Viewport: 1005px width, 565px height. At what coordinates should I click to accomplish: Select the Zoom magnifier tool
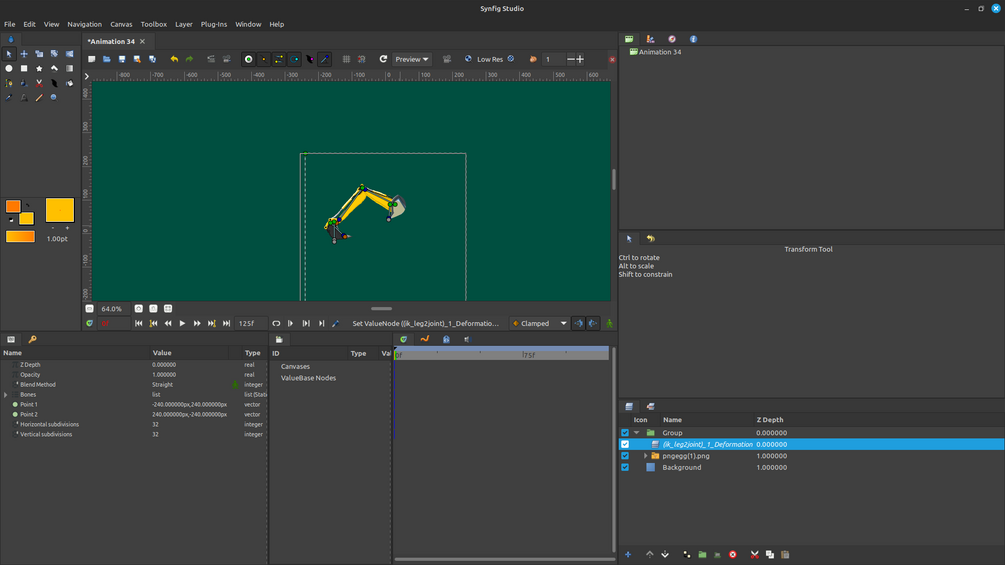(x=54, y=98)
